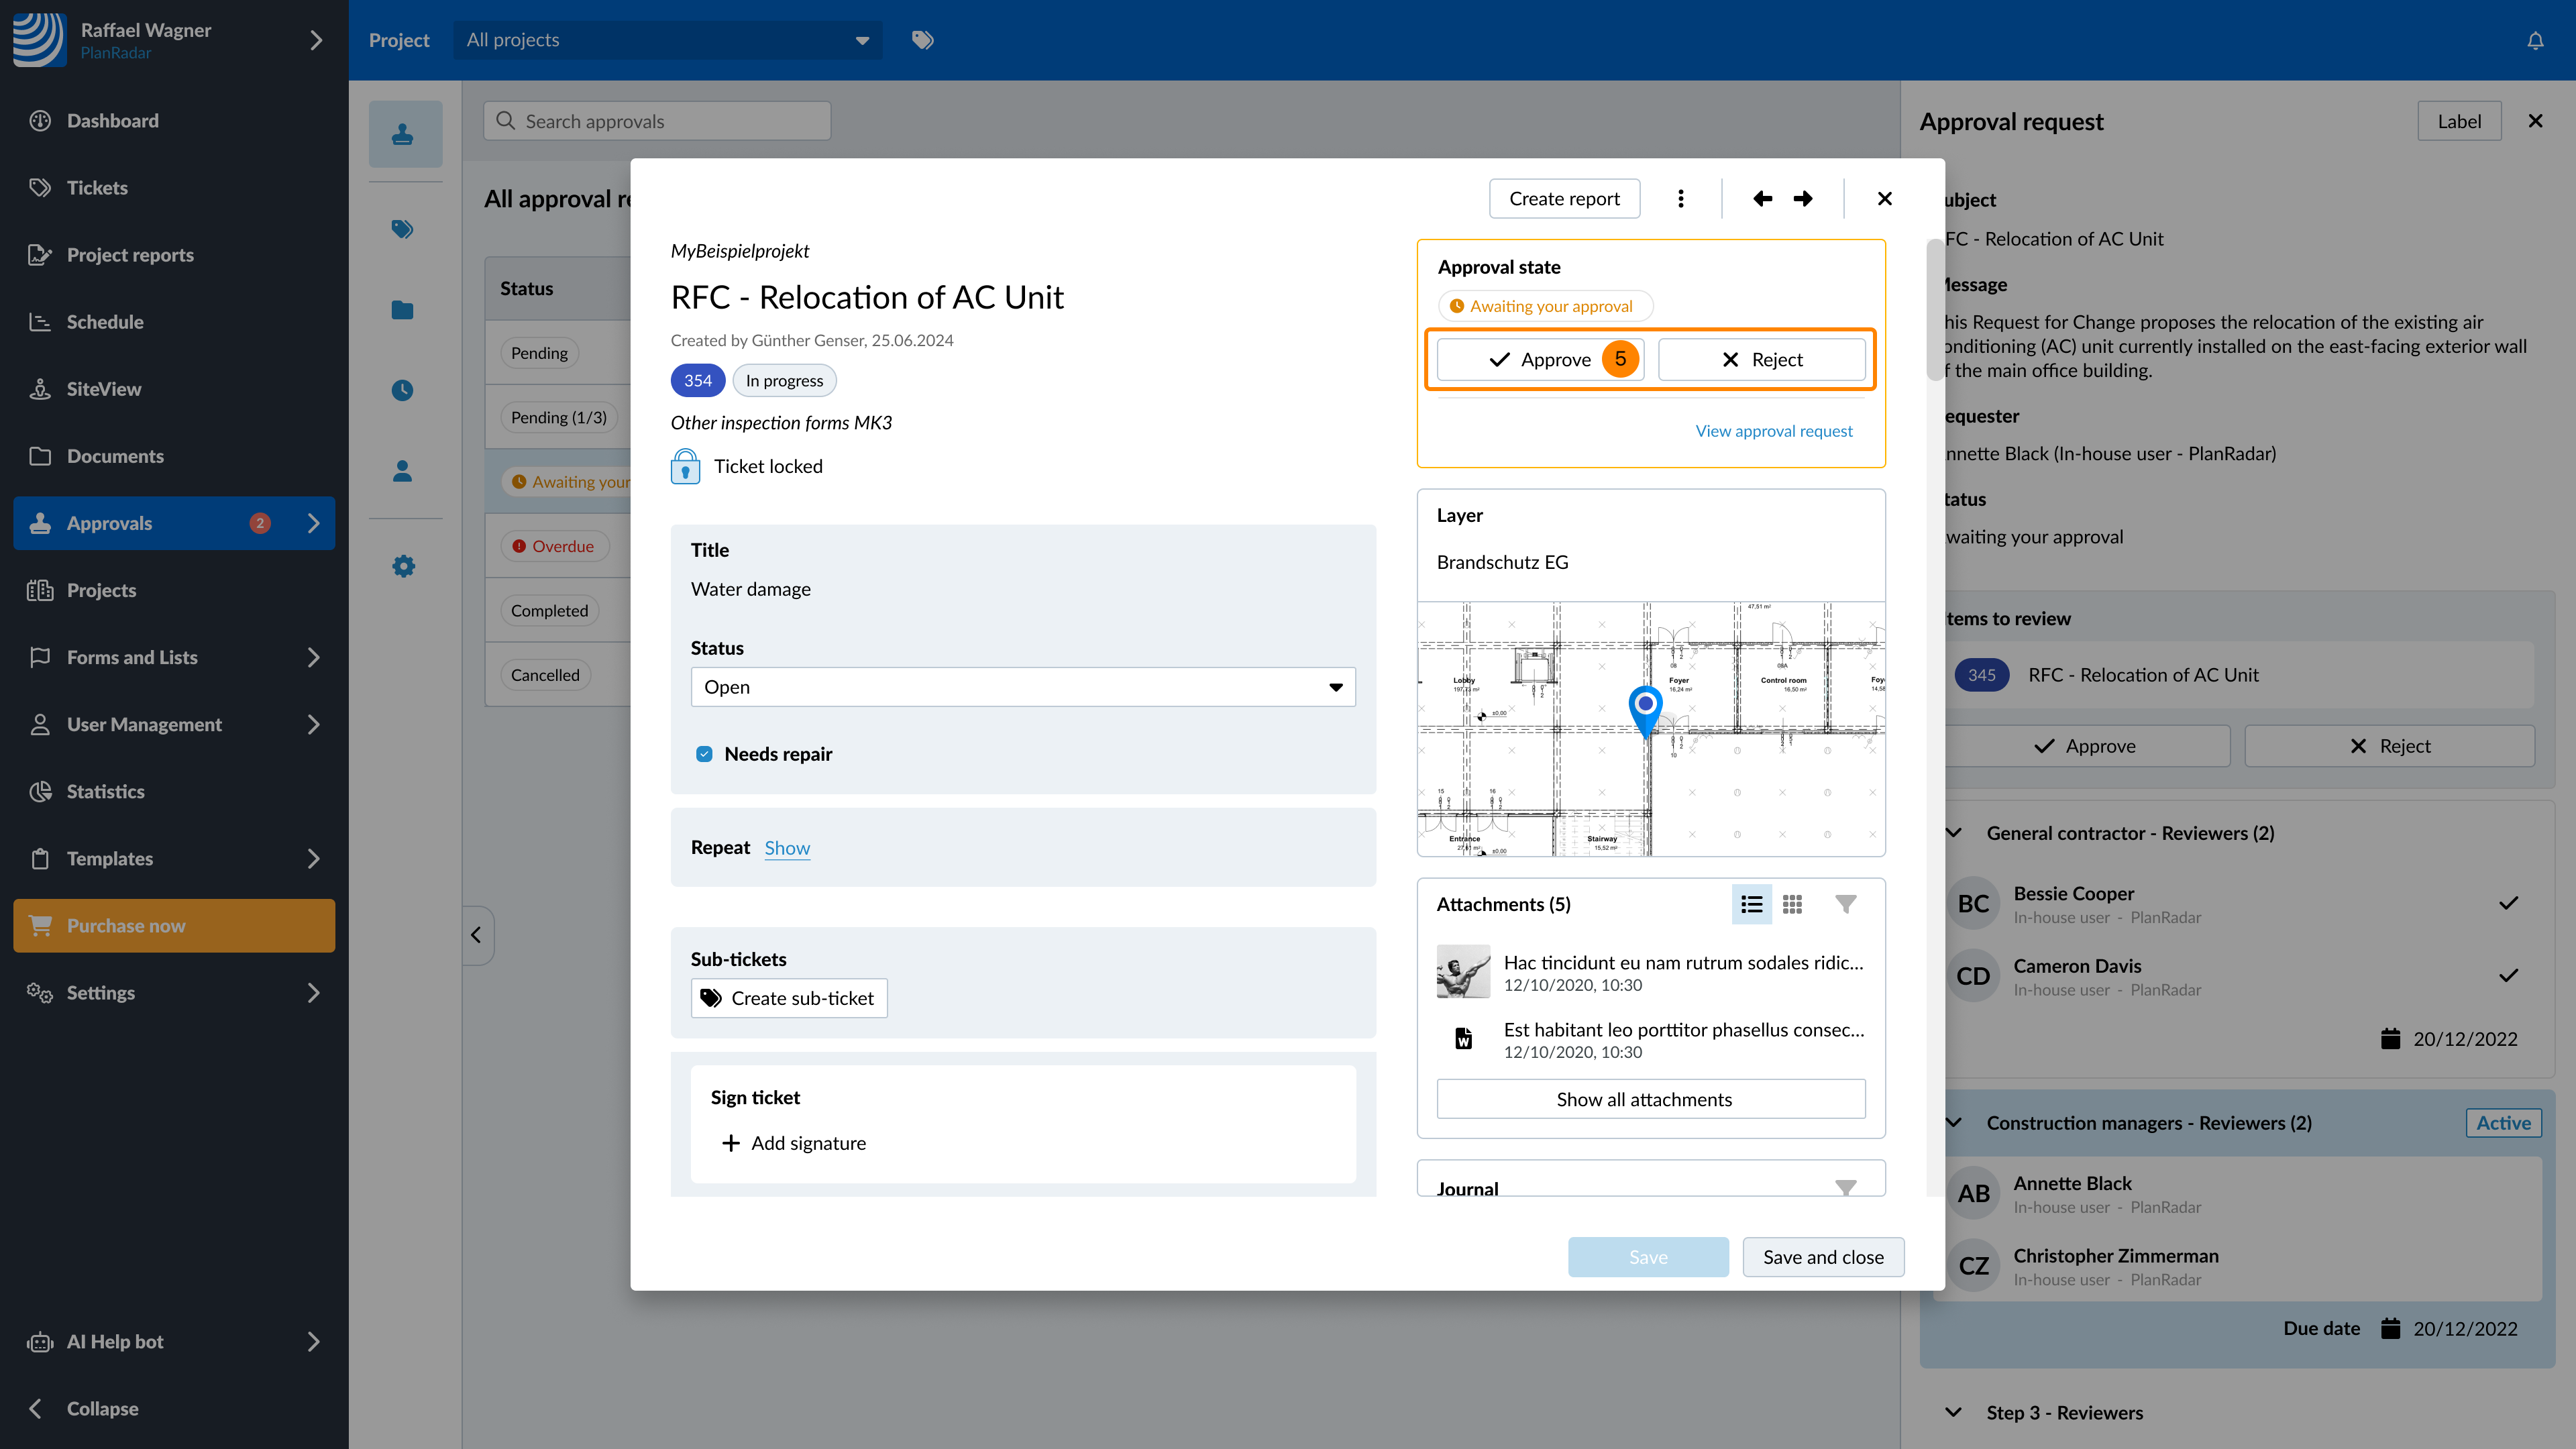Go to next ticket with right arrow

(x=1803, y=198)
